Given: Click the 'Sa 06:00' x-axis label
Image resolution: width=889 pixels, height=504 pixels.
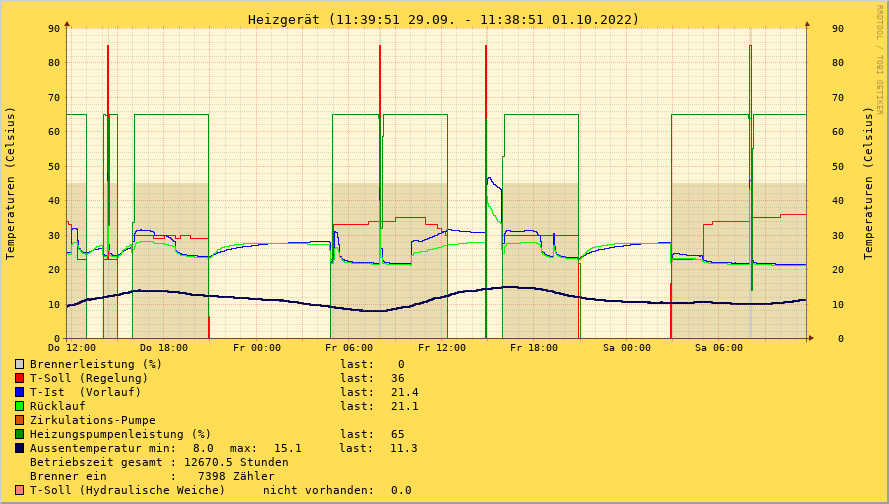Looking at the screenshot, I should tap(719, 348).
